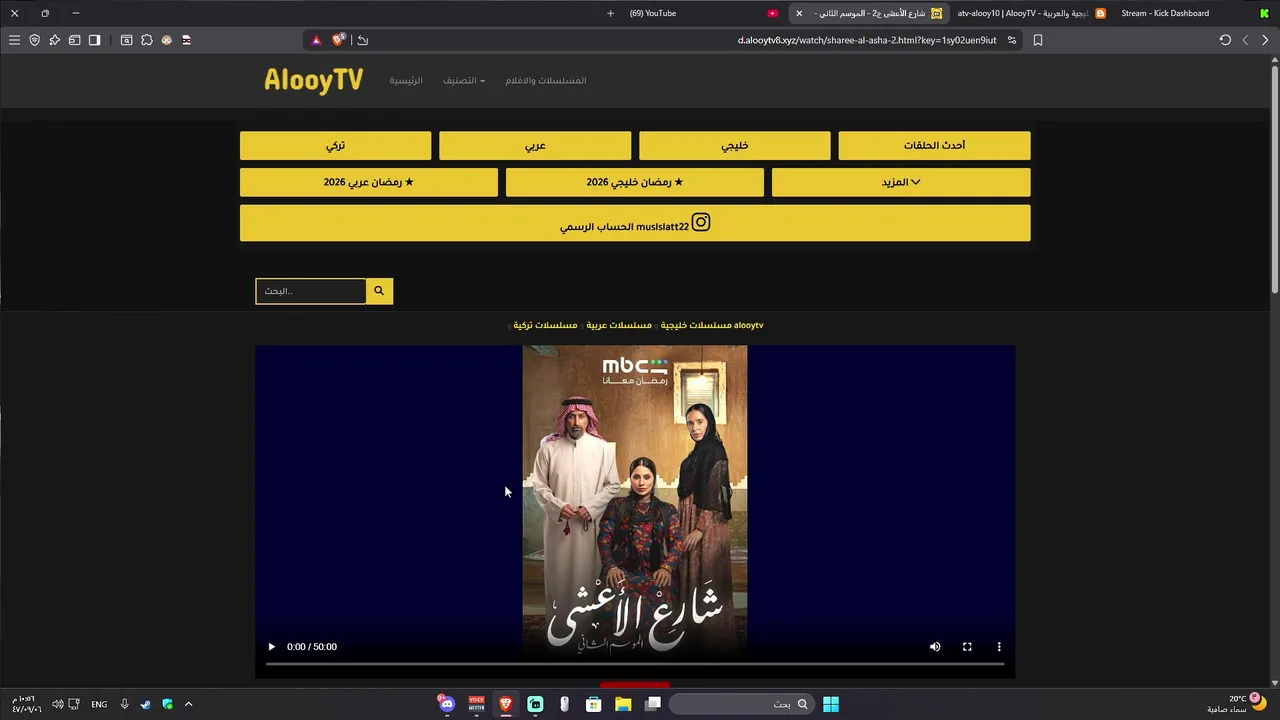
Task: Go forward with the right chevron navigation arrow
Action: [x=1265, y=40]
